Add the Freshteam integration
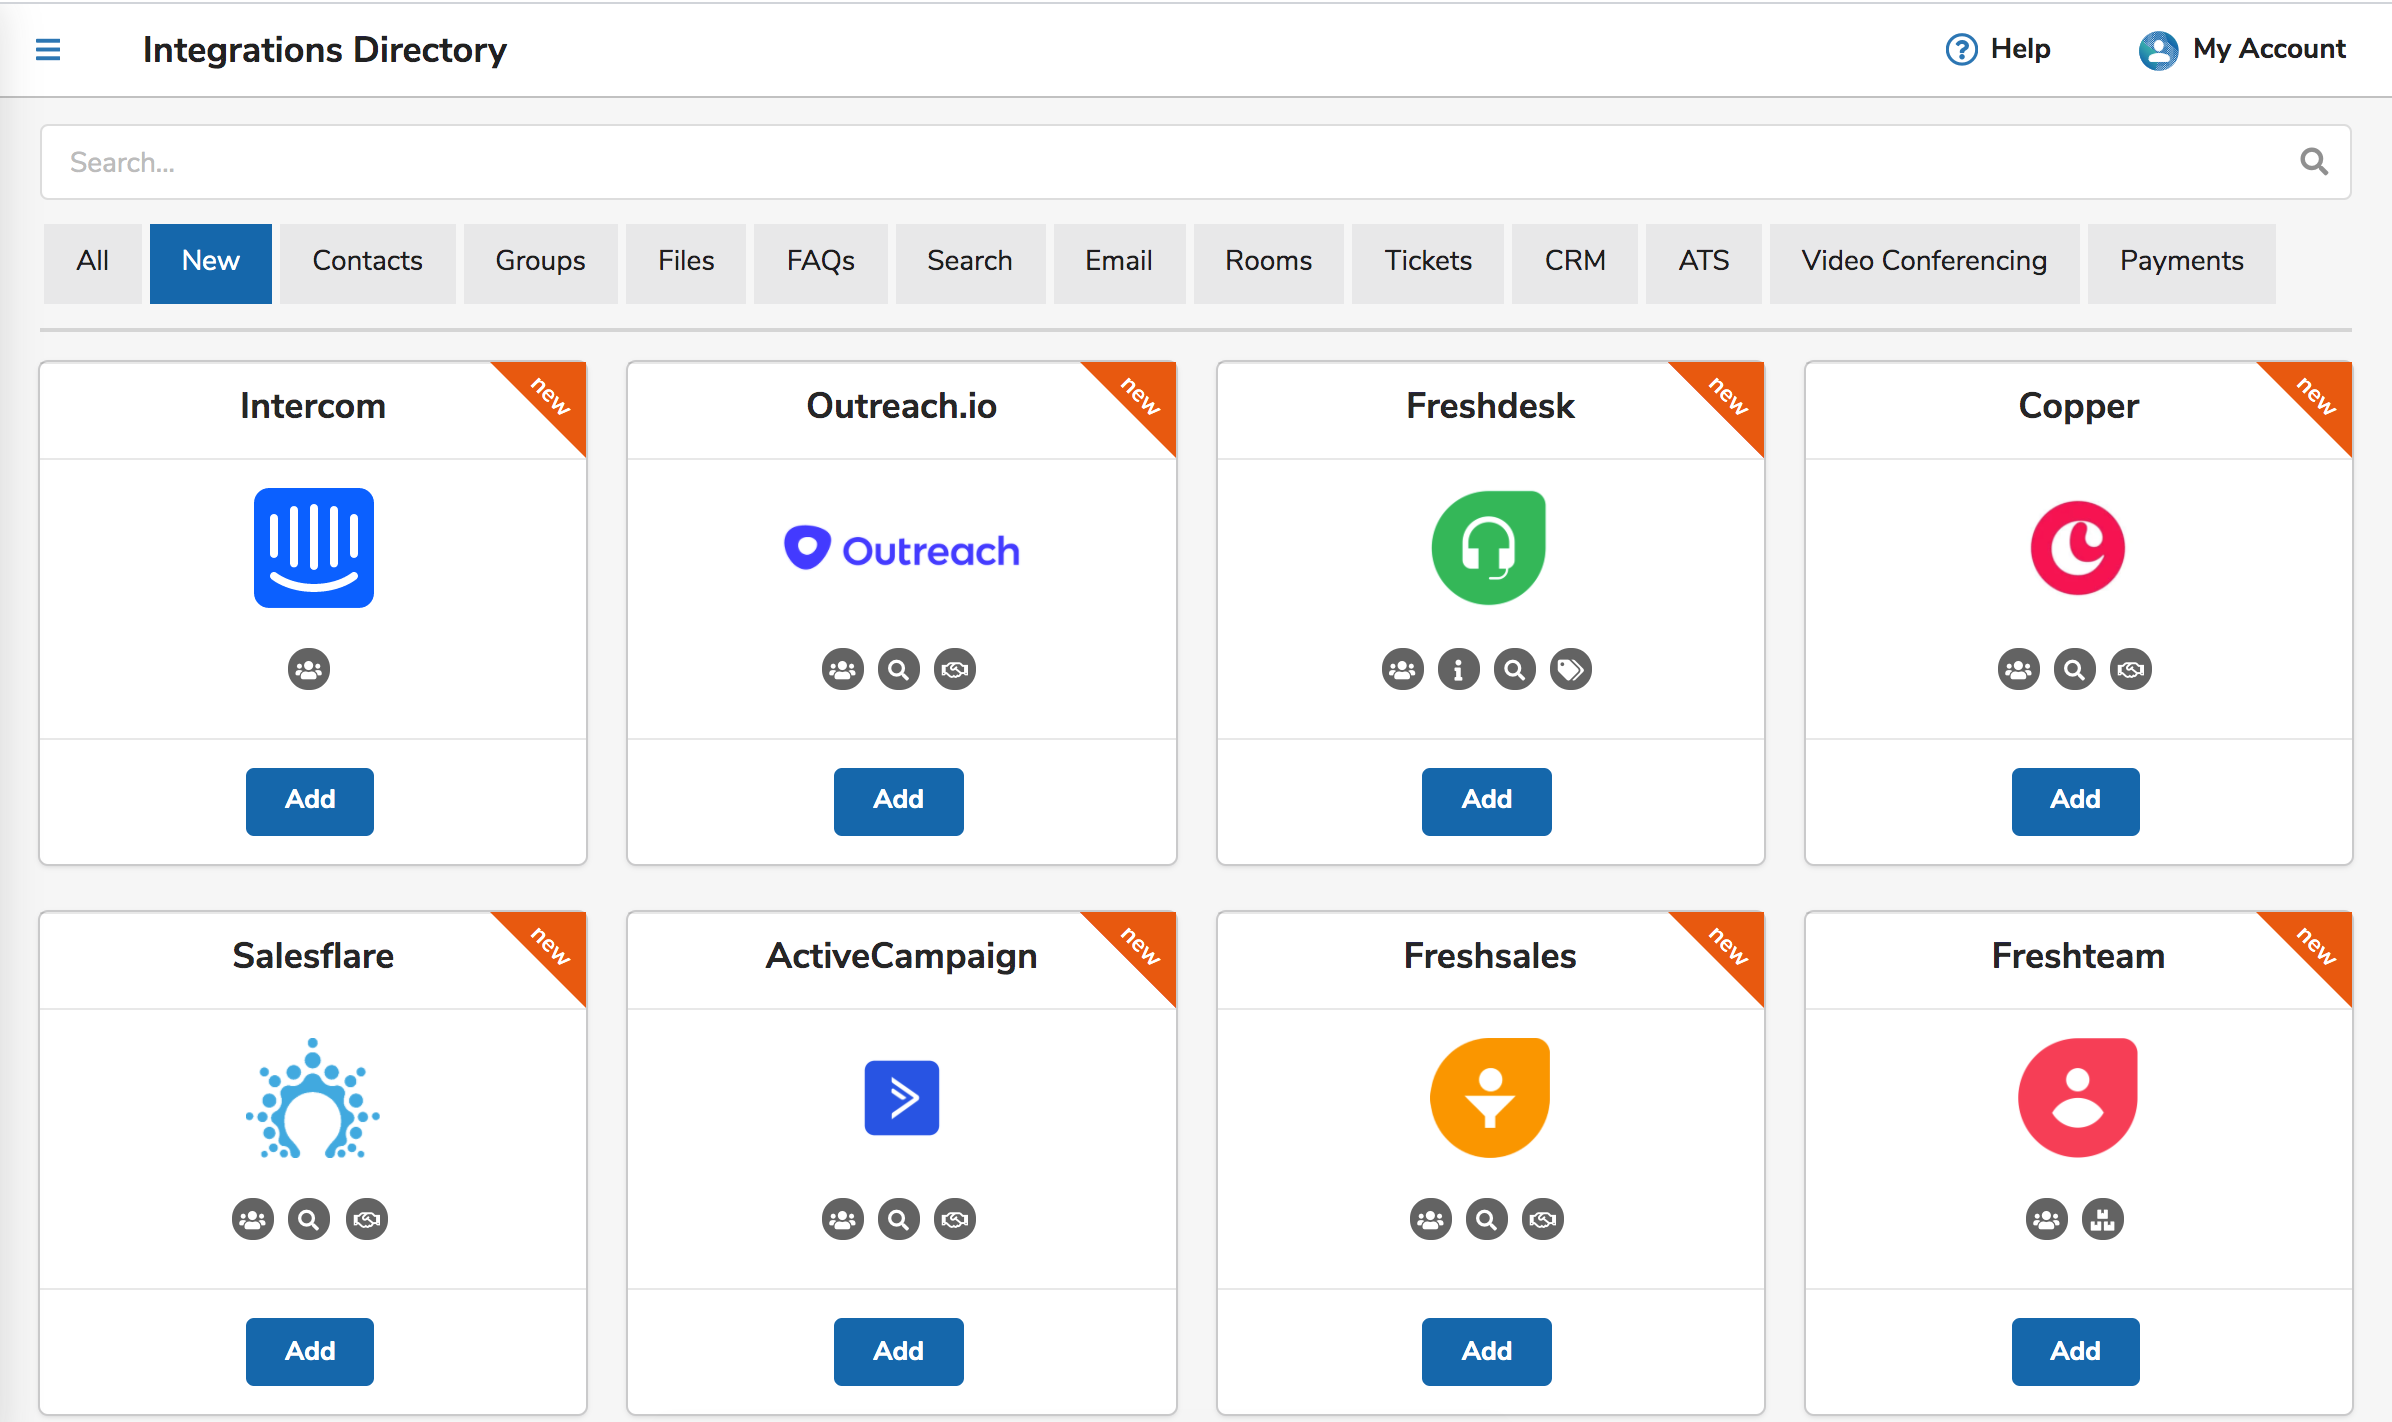 point(2076,1351)
